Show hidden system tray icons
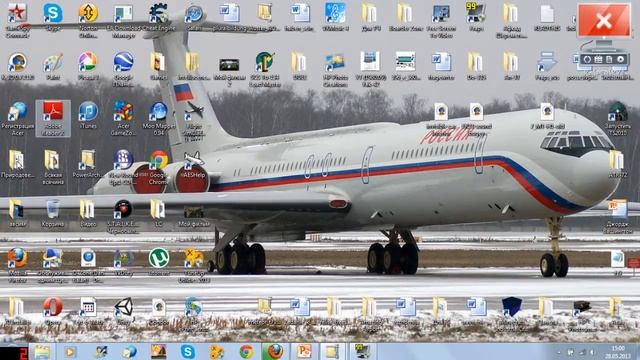The width and height of the screenshot is (640, 360). point(559,352)
